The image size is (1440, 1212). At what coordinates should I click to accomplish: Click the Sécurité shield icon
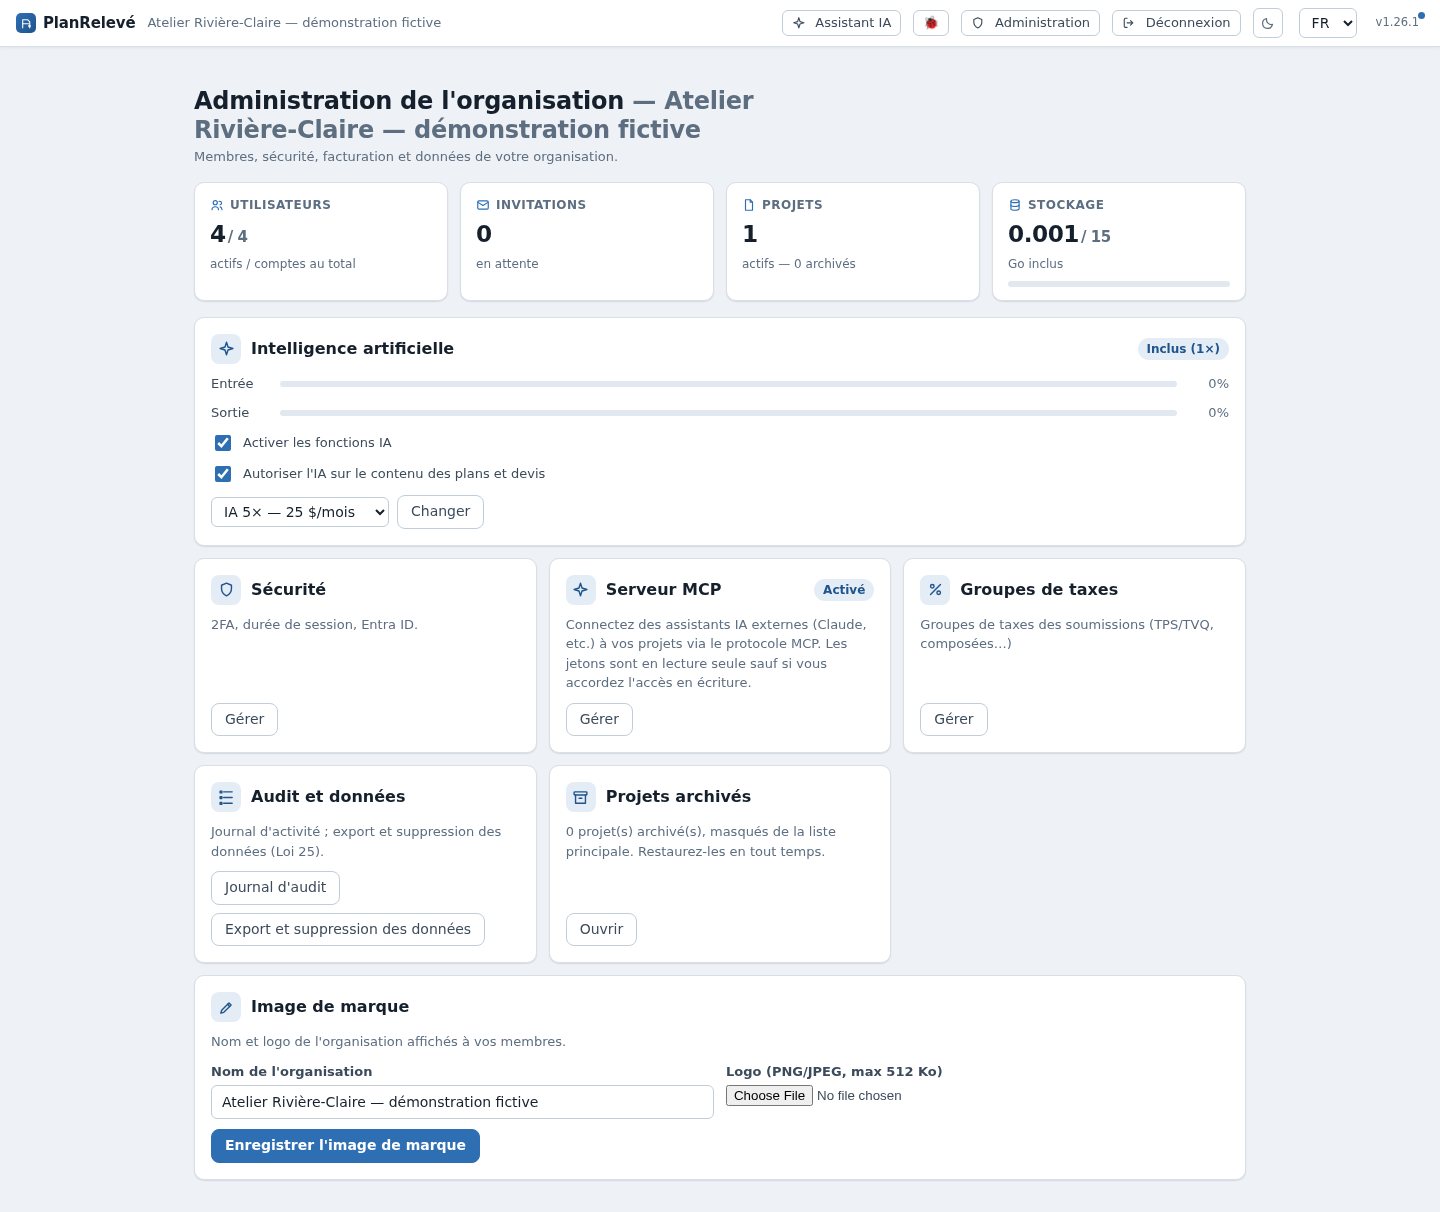coord(226,590)
